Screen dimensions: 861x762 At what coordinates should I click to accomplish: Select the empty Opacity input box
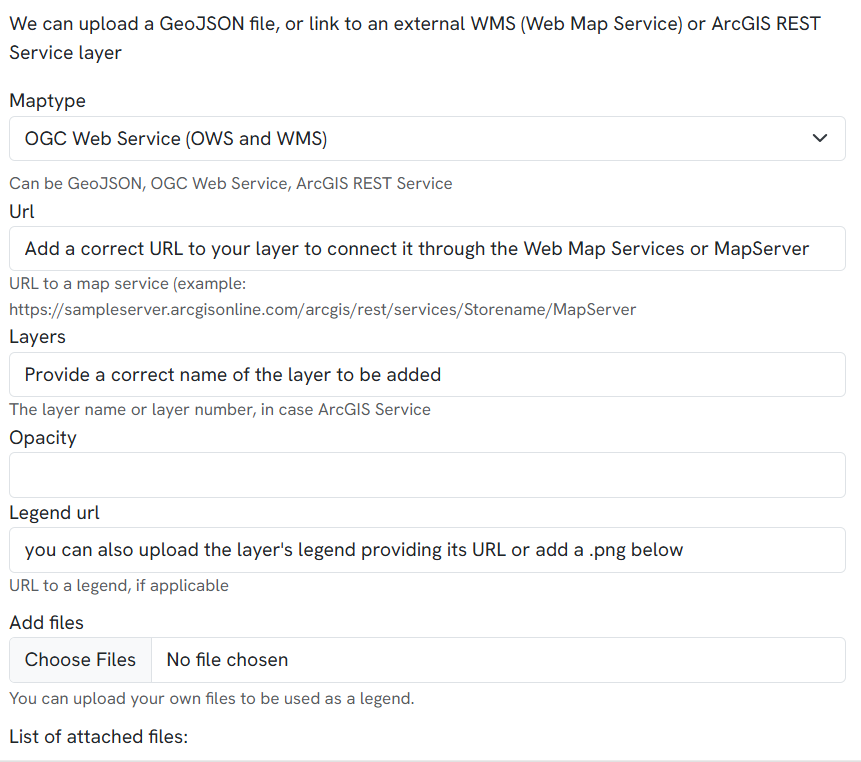pyautogui.click(x=427, y=475)
